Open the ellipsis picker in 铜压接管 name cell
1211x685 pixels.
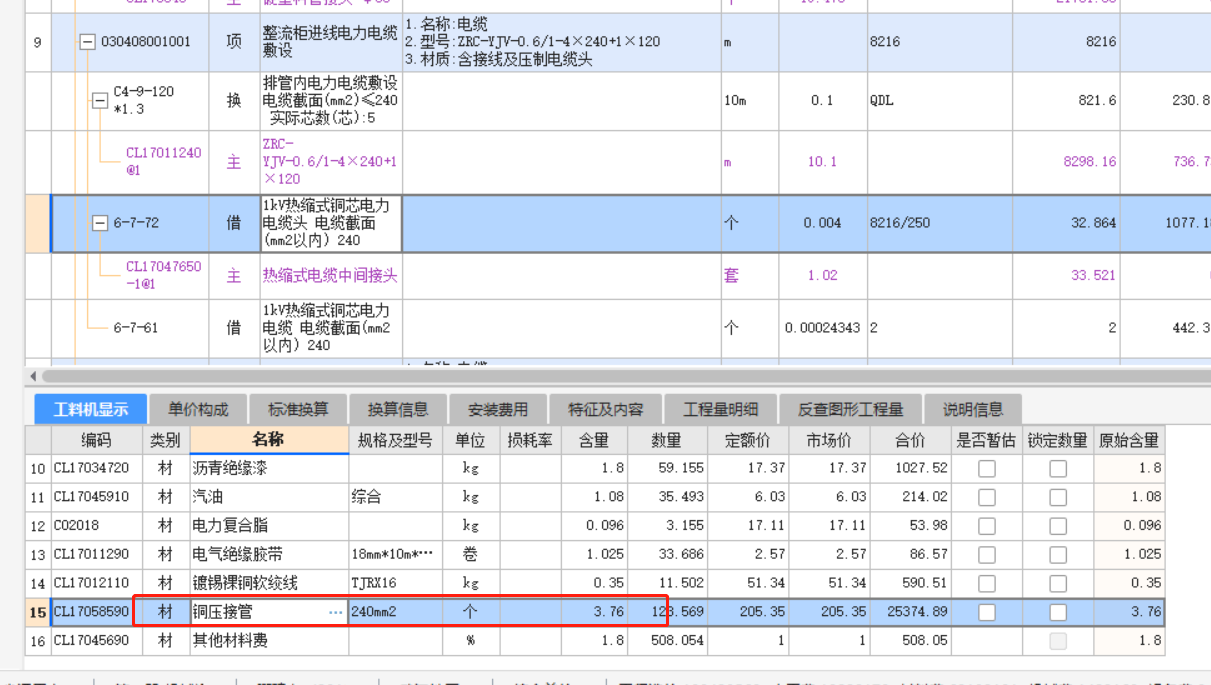point(335,612)
